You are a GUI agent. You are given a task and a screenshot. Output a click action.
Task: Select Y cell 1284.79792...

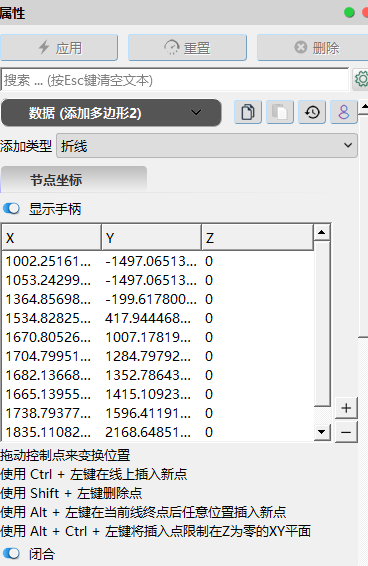click(151, 356)
